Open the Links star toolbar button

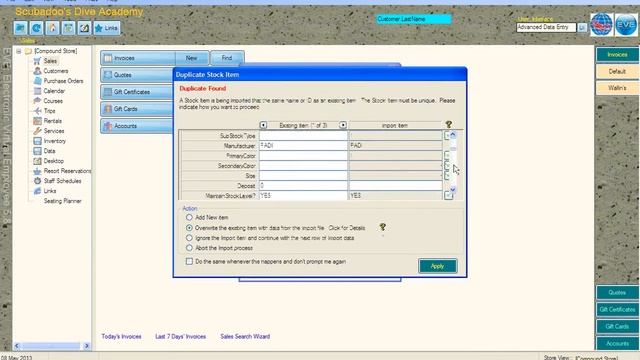pos(107,28)
